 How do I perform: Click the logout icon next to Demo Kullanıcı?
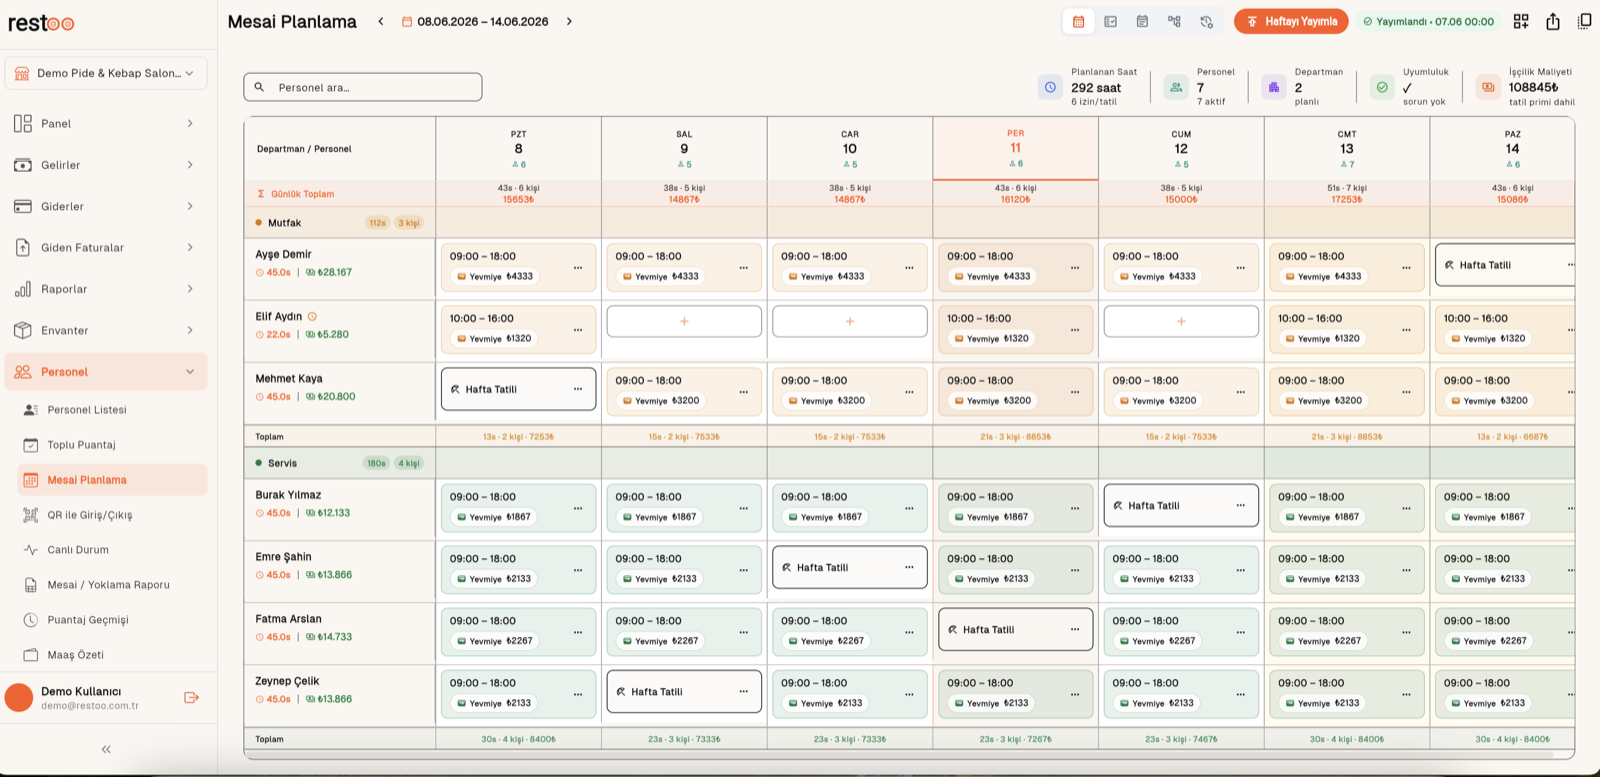[x=192, y=698]
